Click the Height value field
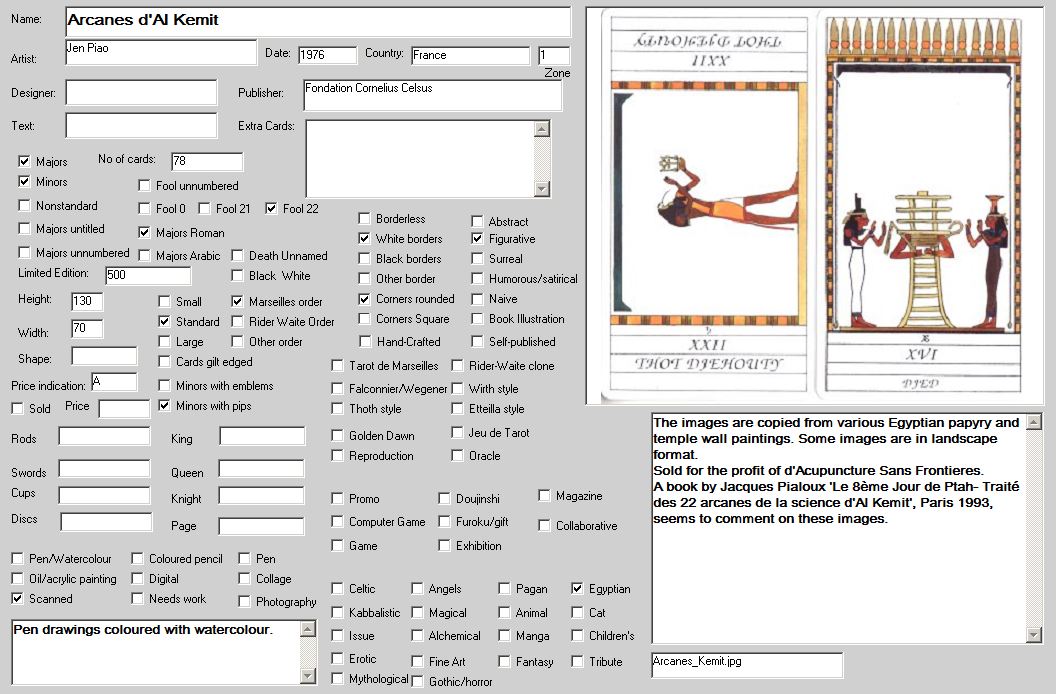Viewport: 1056px width, 694px height. [x=87, y=301]
